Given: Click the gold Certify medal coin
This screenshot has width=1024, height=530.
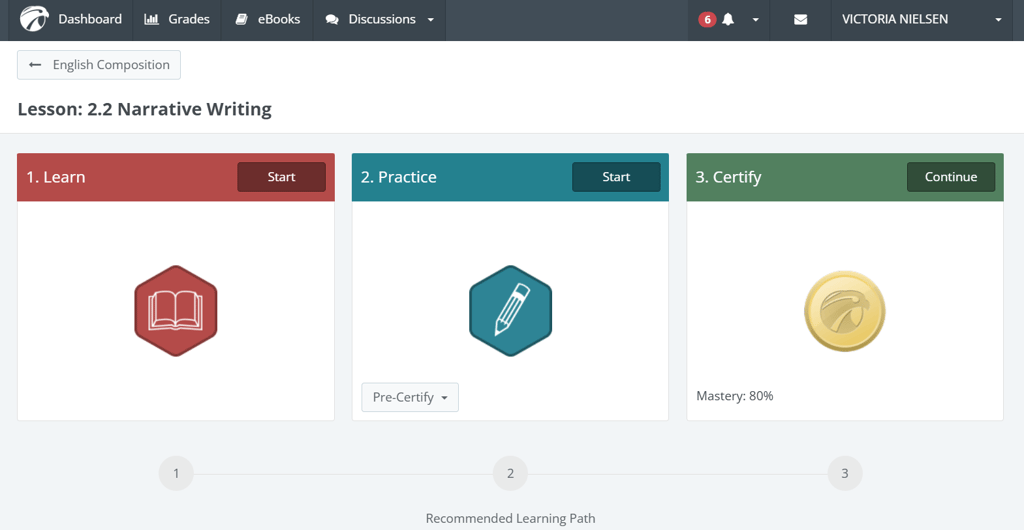Looking at the screenshot, I should click(x=844, y=311).
